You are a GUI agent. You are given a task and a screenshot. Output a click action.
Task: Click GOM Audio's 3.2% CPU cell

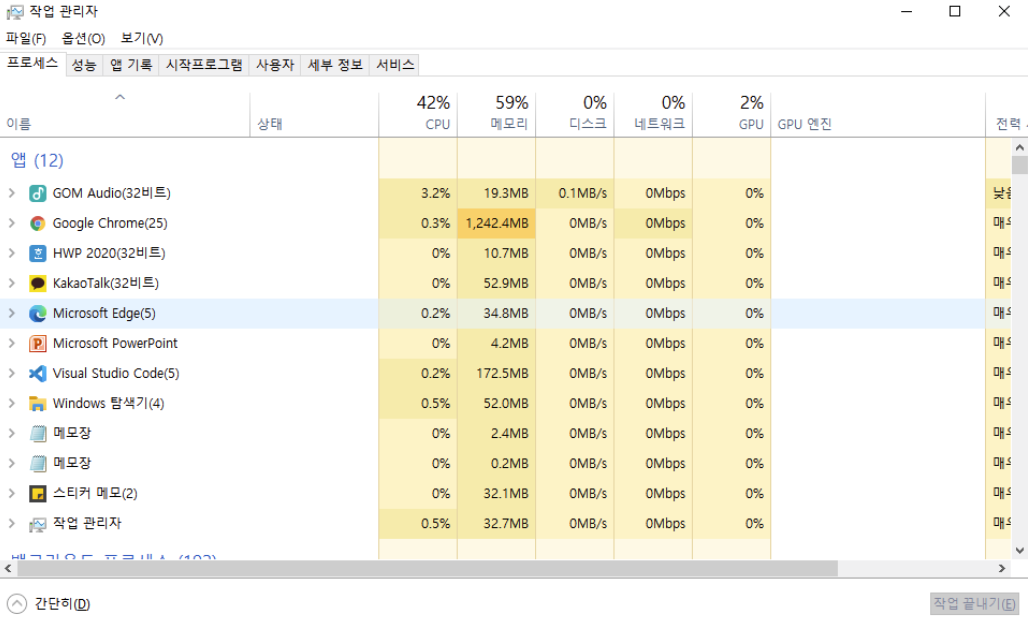pyautogui.click(x=418, y=193)
